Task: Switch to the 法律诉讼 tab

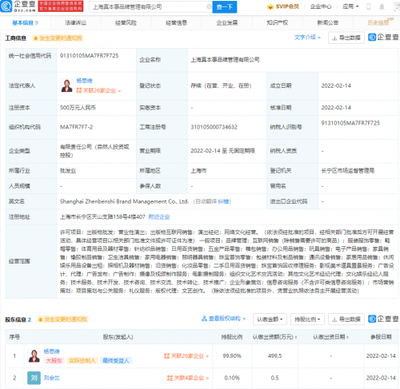Action: pos(75,23)
